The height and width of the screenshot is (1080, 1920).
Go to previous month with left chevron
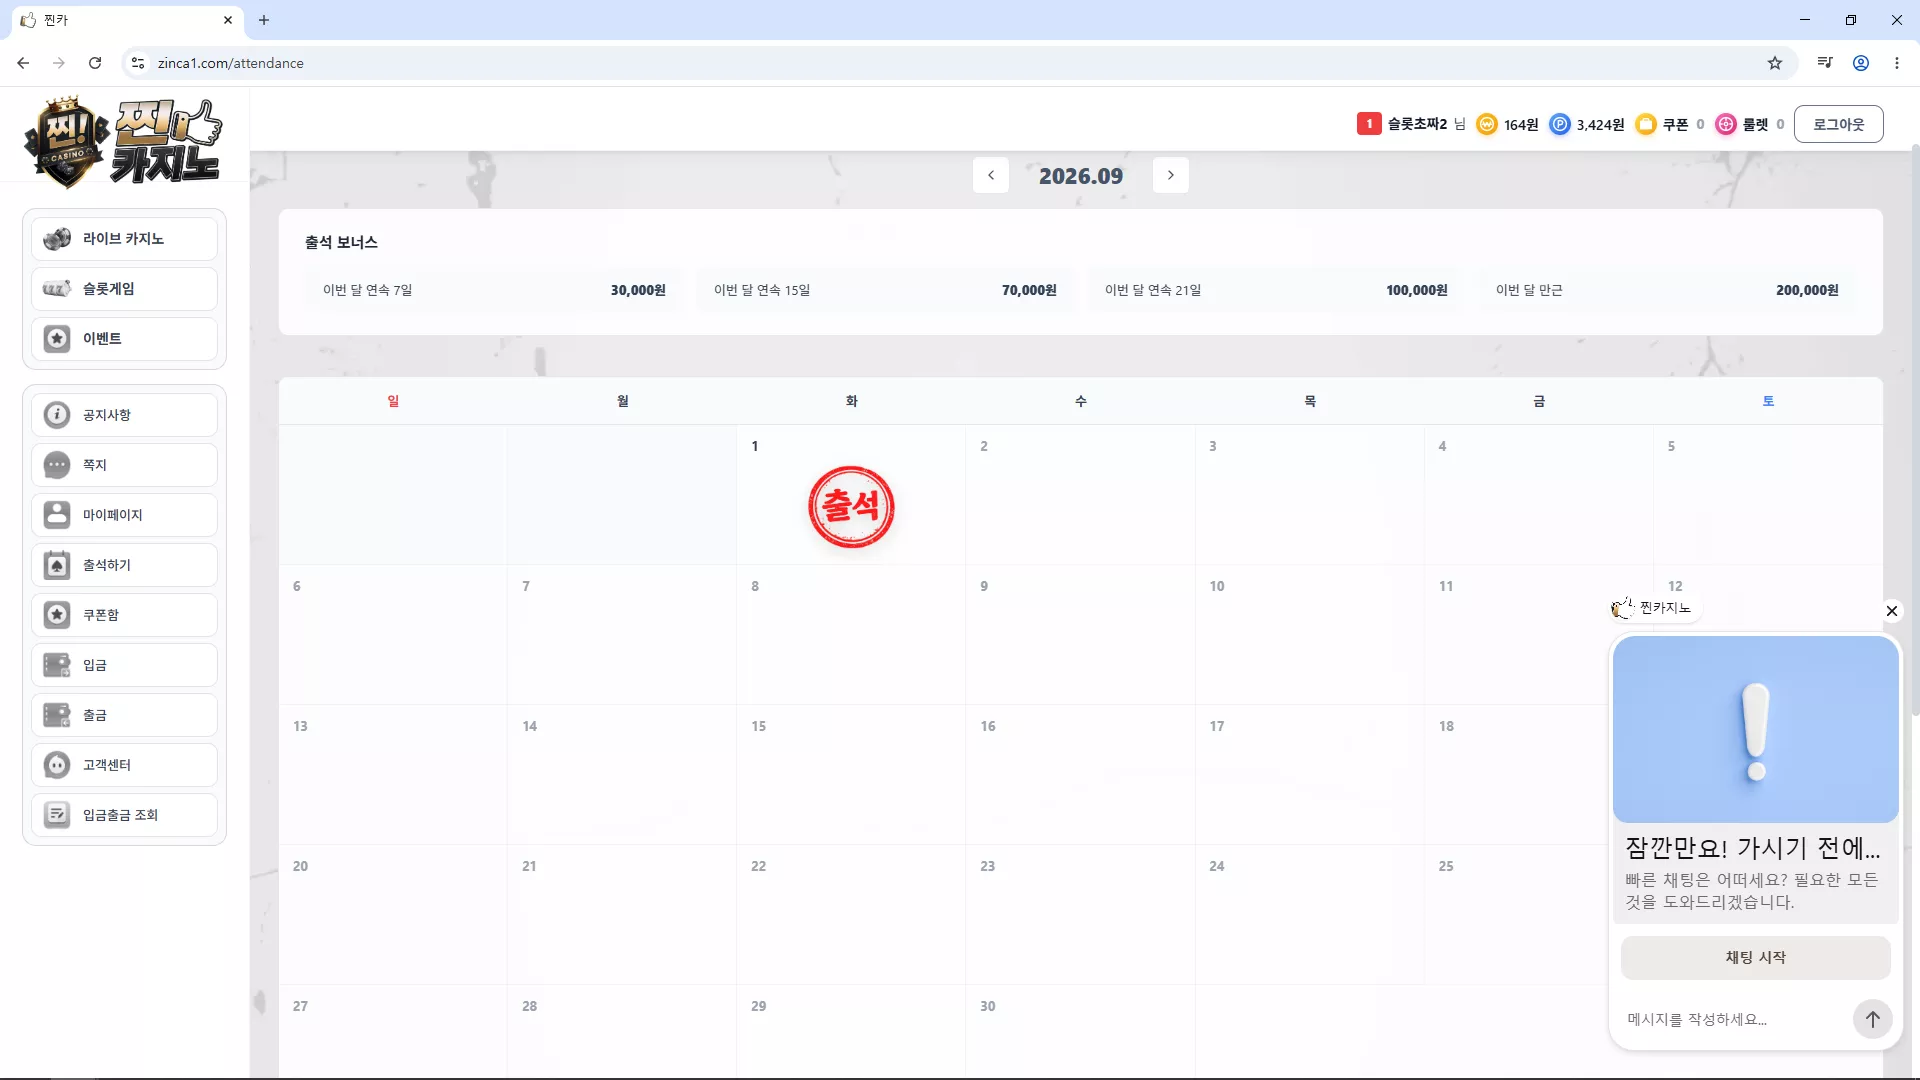tap(991, 175)
